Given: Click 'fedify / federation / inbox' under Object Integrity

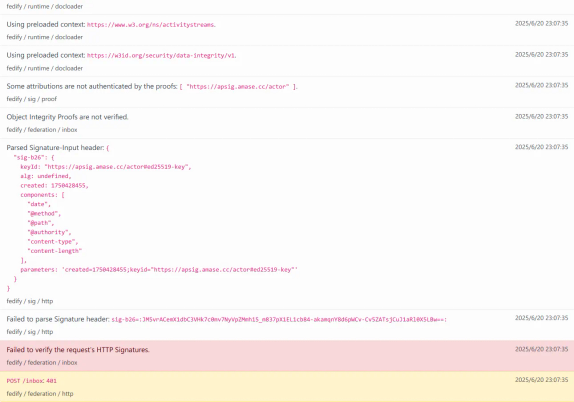Looking at the screenshot, I should point(42,130).
